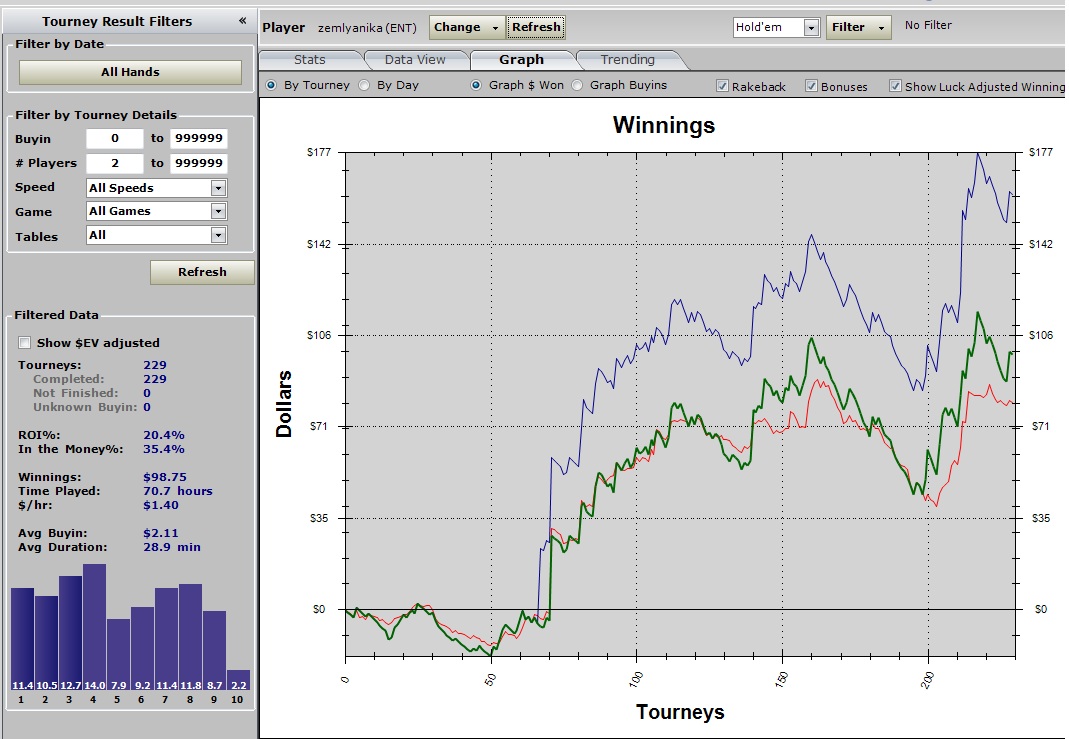This screenshot has width=1069, height=739.
Task: Open the Data View tab
Action: pos(415,60)
